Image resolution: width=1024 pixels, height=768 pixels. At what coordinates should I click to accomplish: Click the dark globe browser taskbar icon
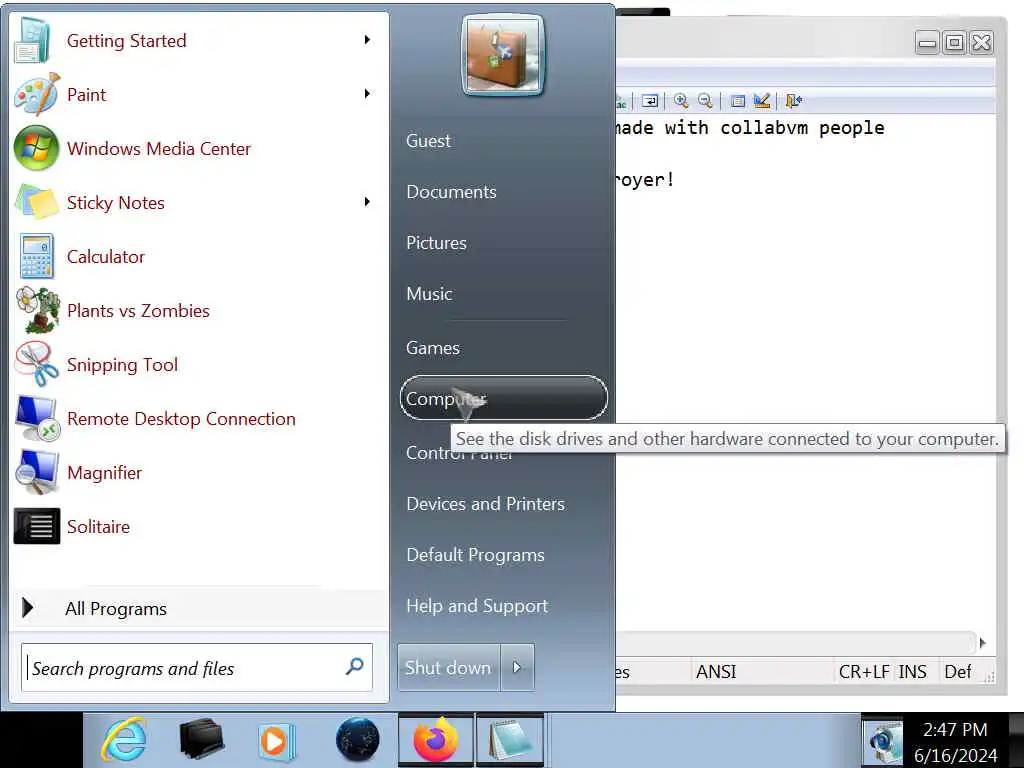357,741
